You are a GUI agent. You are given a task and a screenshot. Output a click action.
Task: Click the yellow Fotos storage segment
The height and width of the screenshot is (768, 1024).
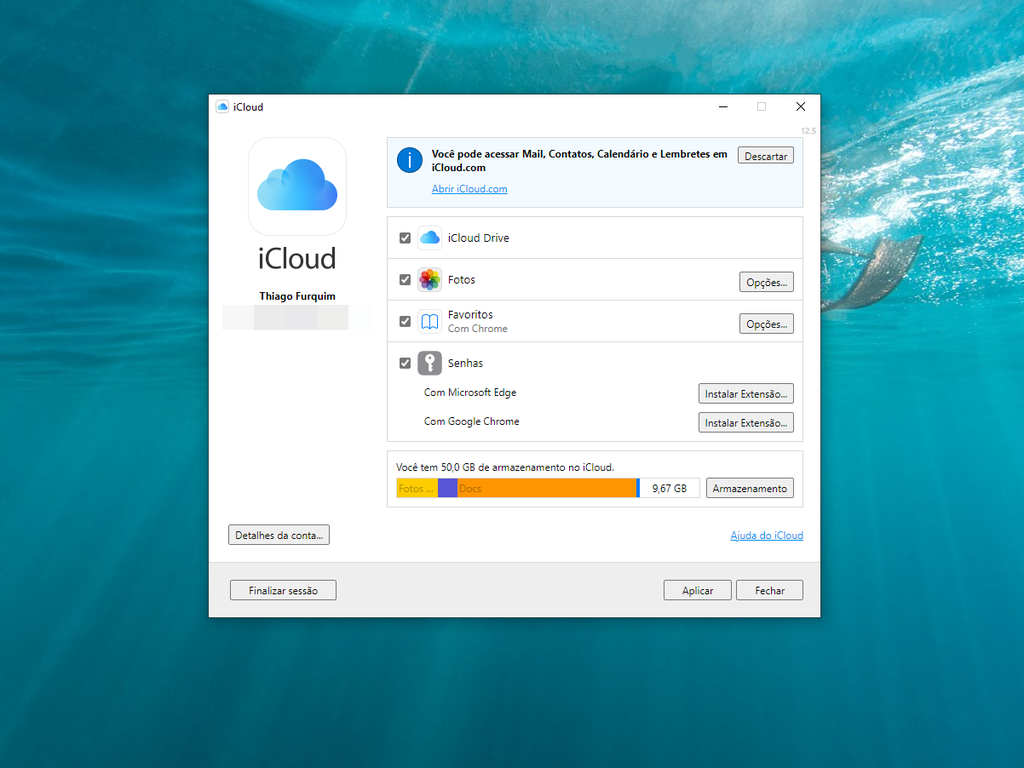point(417,488)
